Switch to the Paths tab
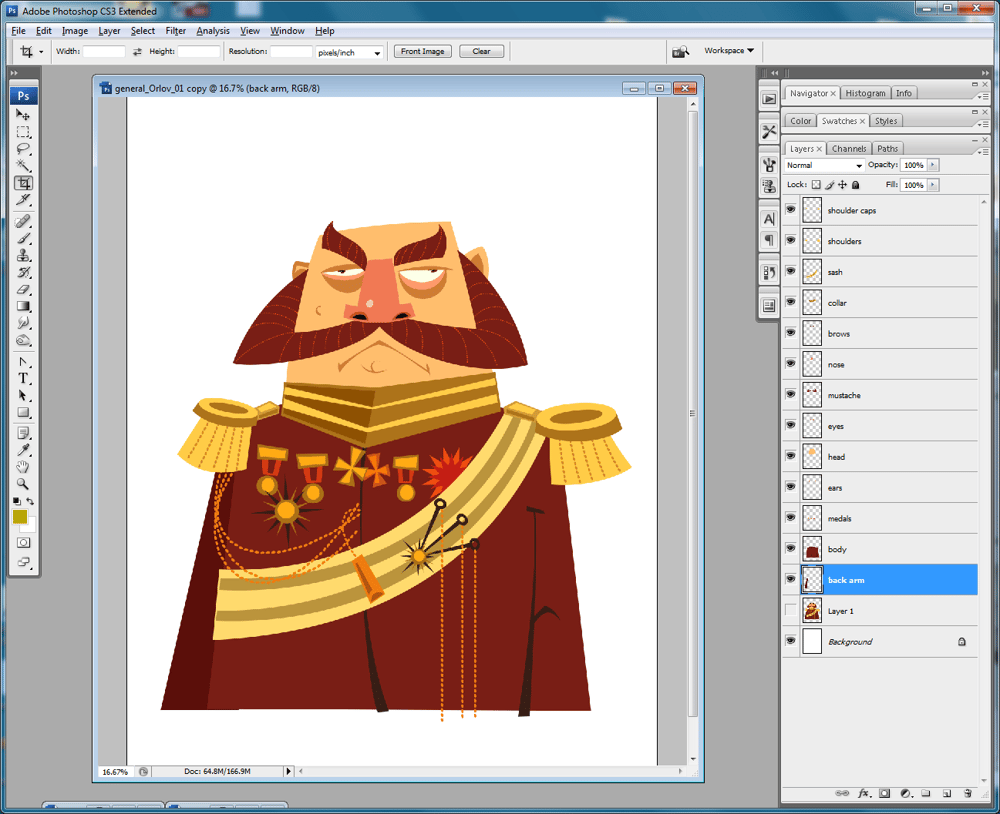 pos(887,149)
